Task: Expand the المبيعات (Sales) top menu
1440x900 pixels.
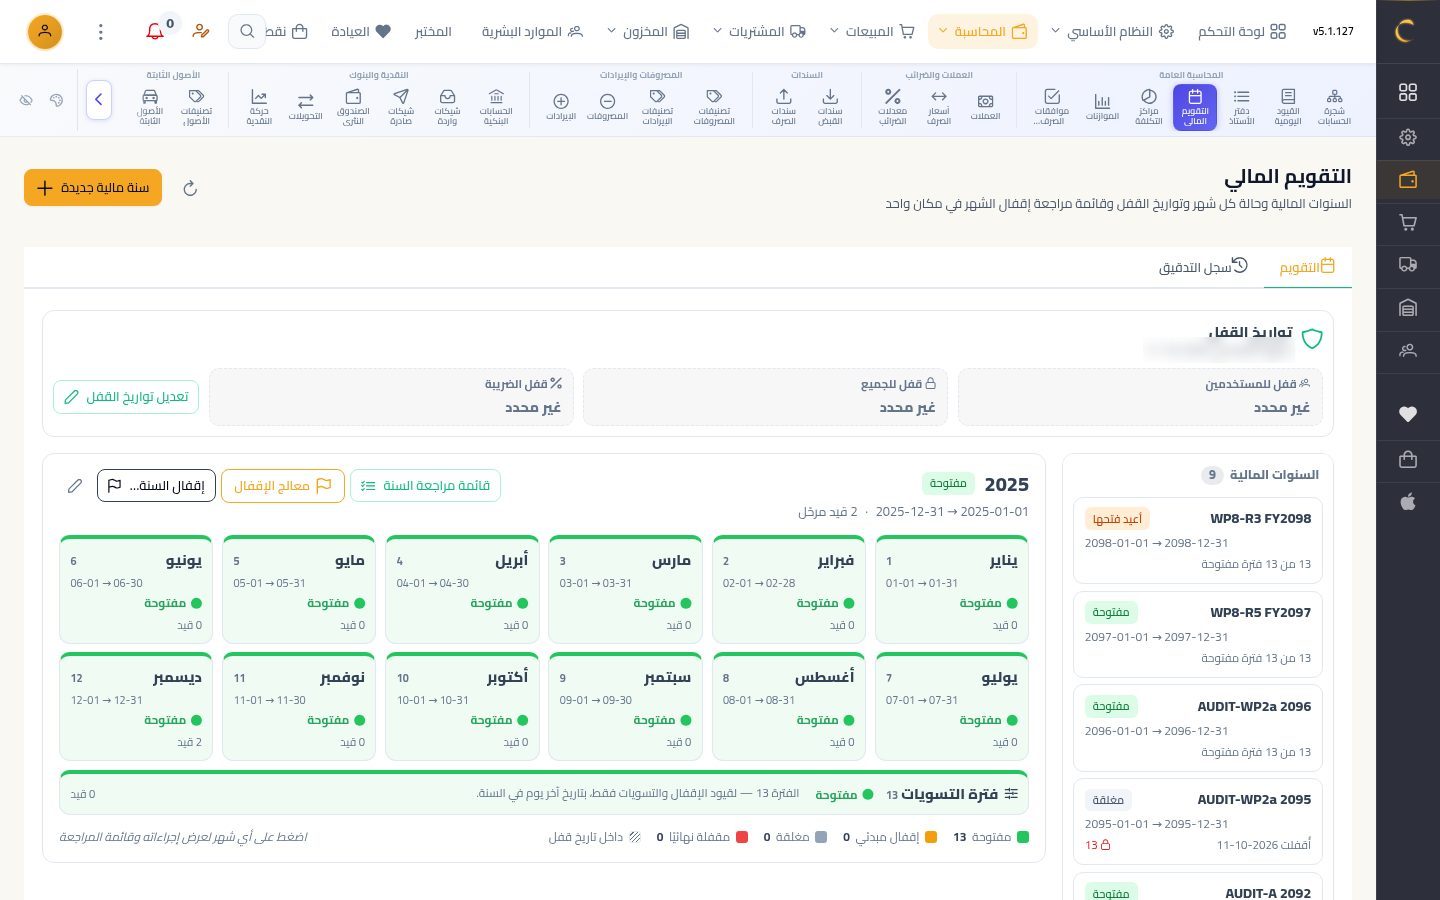Action: click(x=873, y=32)
